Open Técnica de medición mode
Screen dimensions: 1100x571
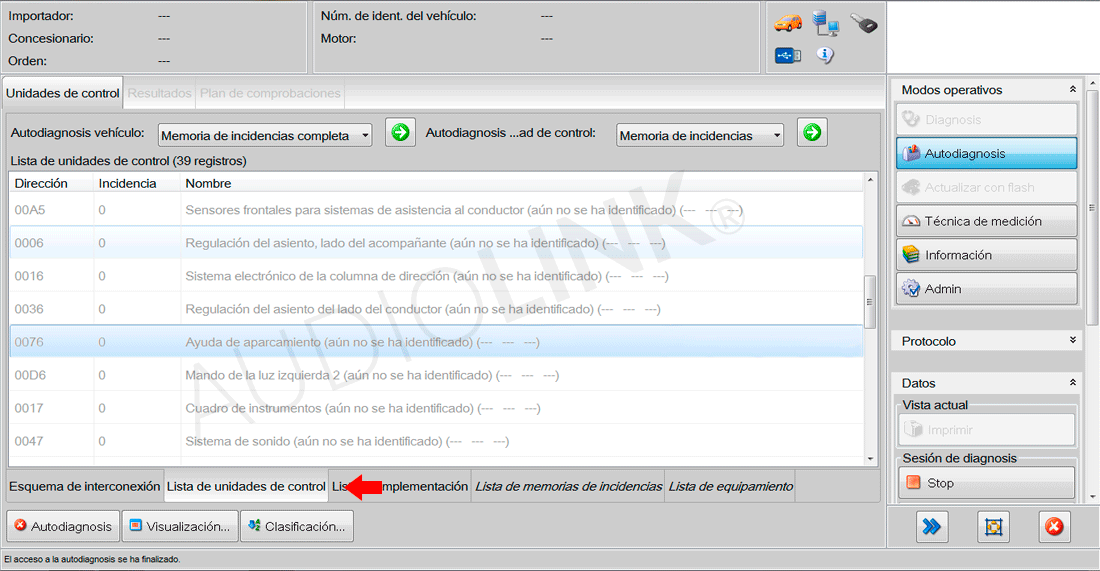pos(986,221)
